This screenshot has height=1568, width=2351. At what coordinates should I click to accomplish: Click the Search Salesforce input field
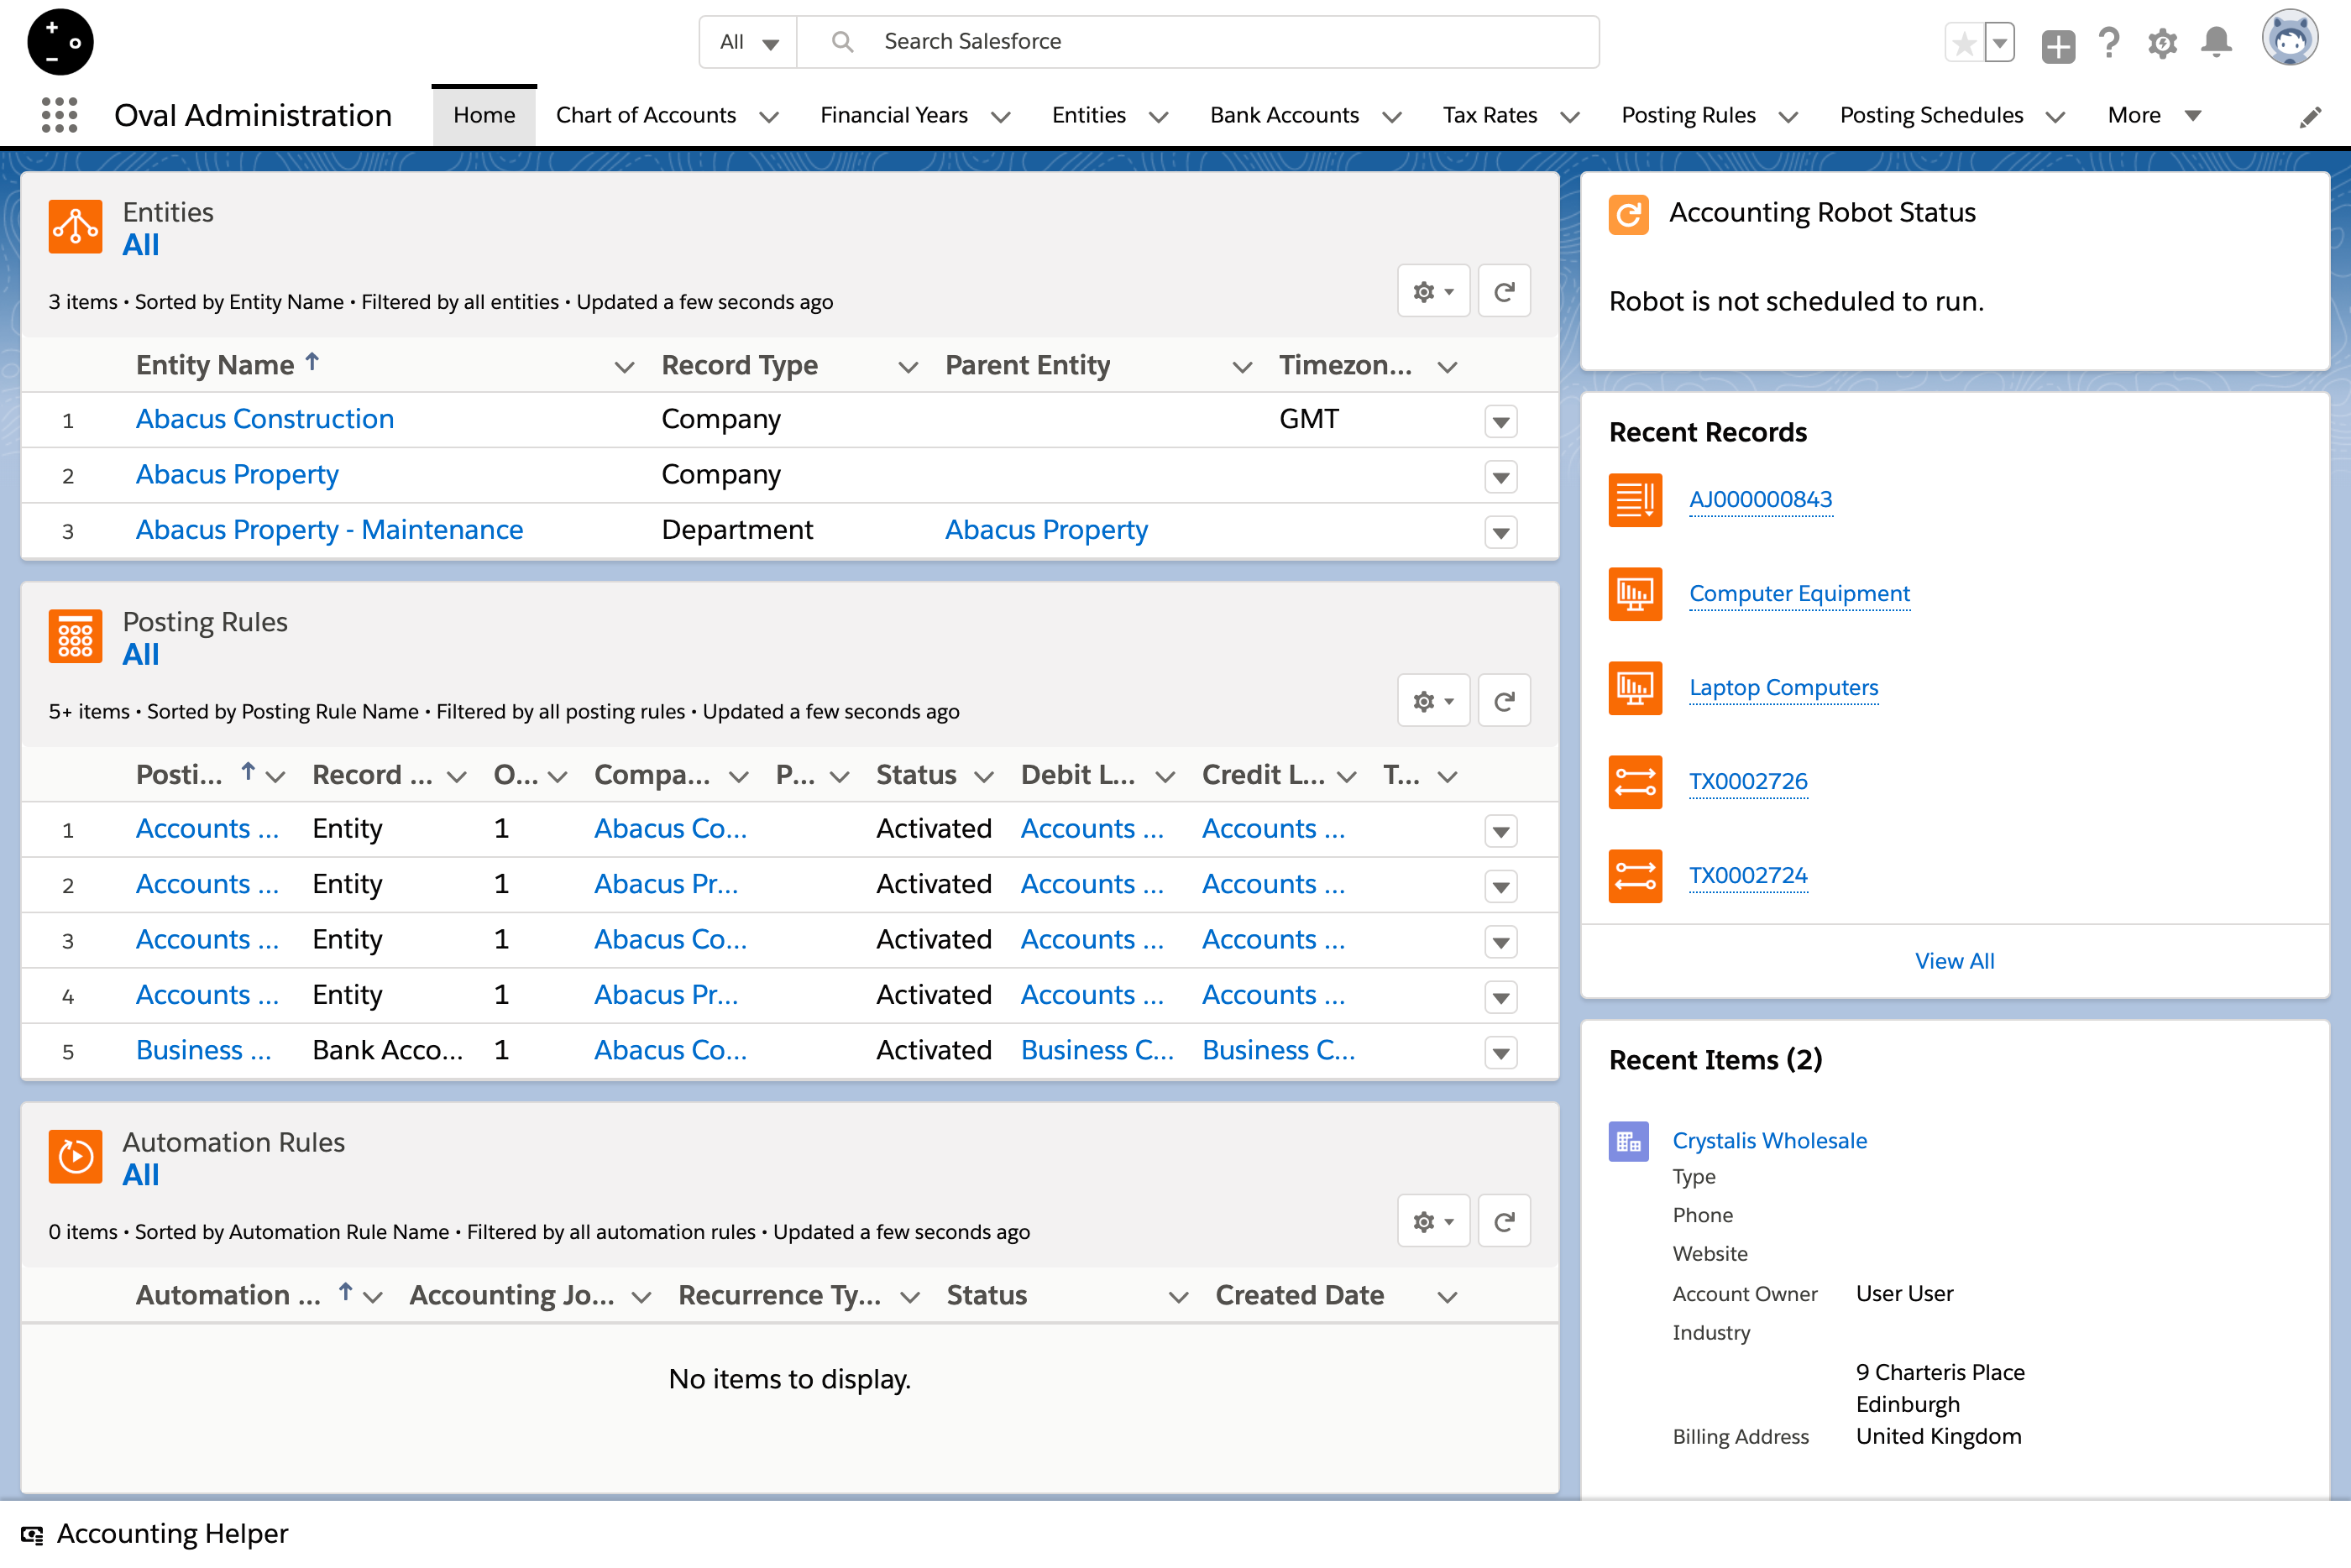click(1150, 42)
